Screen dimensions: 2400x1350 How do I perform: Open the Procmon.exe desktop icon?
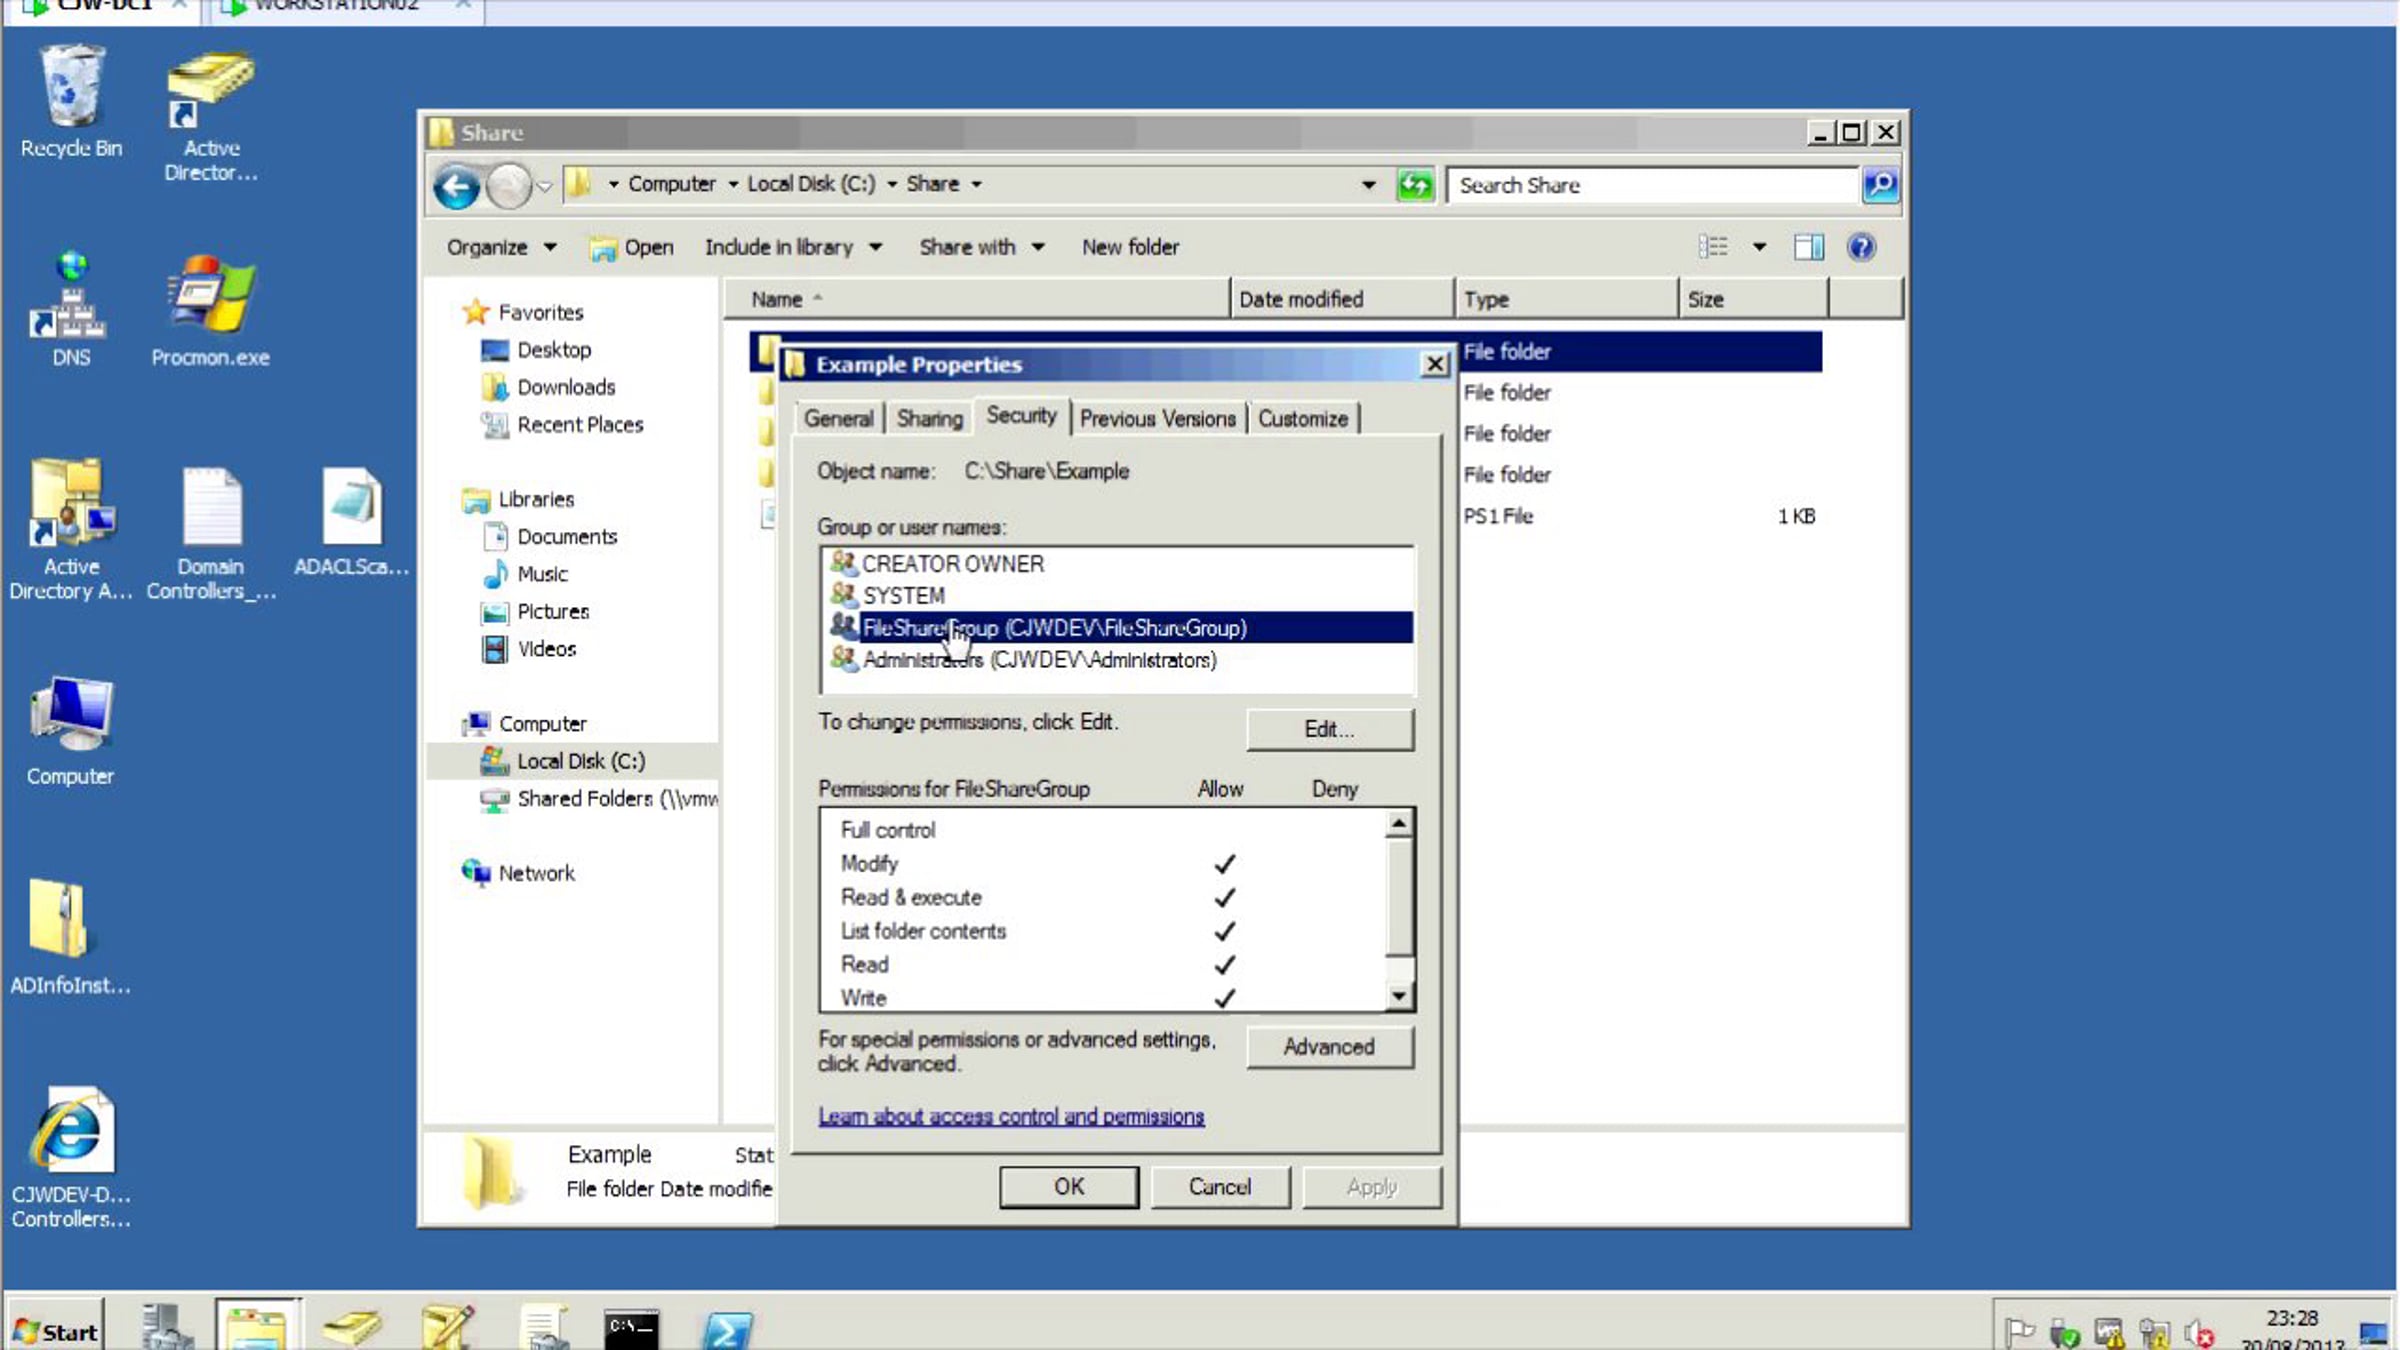[x=210, y=311]
